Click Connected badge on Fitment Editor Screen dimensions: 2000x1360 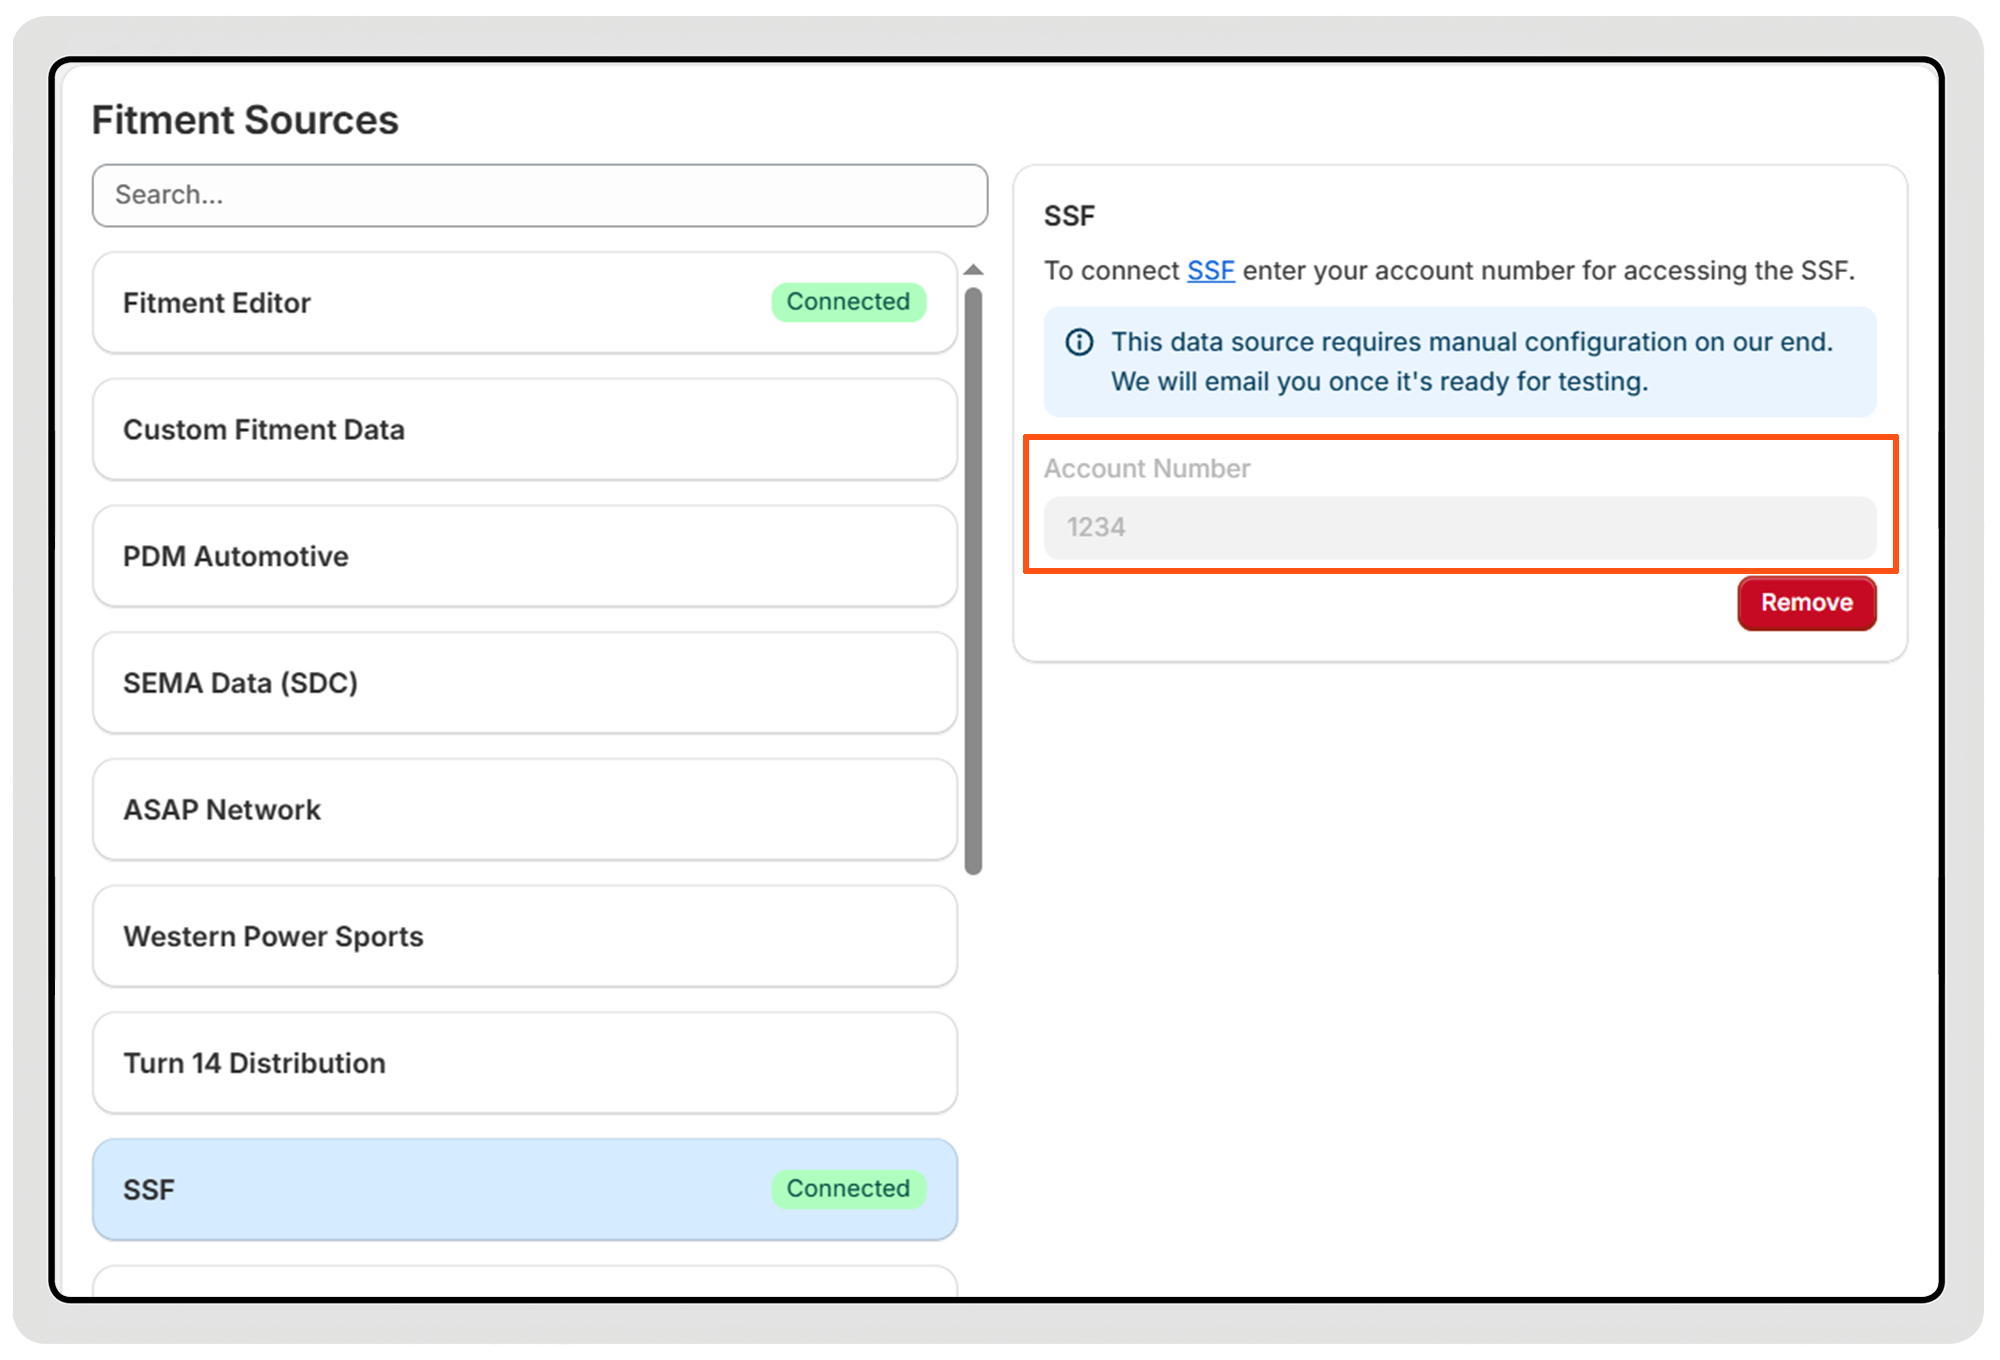(x=848, y=302)
